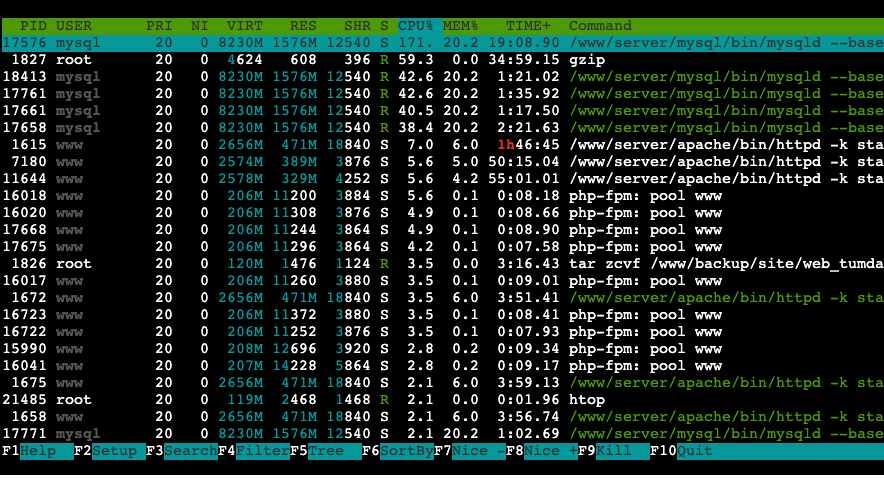Screen dimensions: 884x490
Task: Click the 14228 RES value
Action: tap(294, 366)
